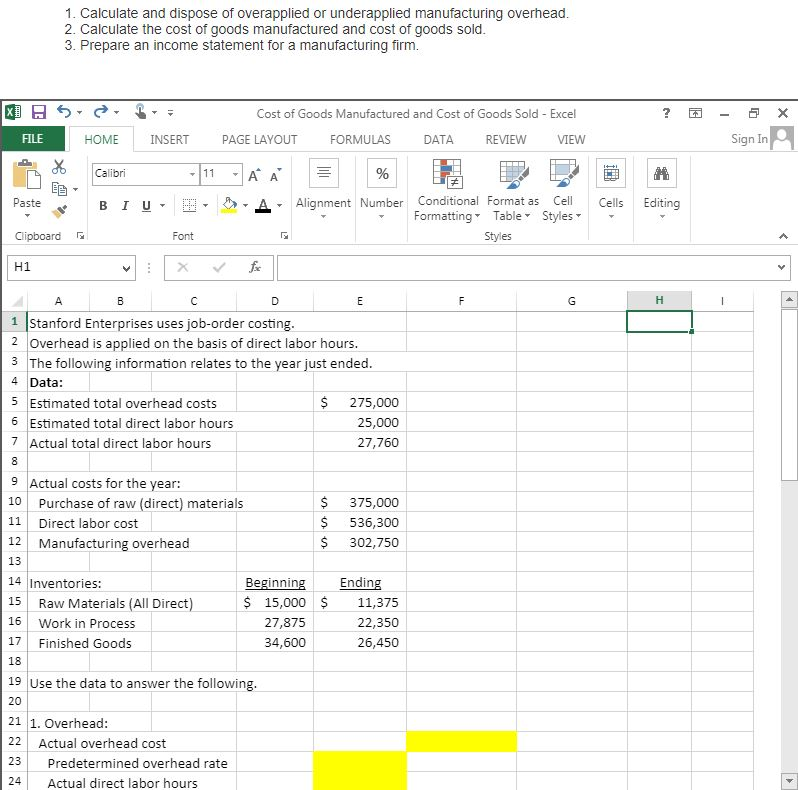Toggle Italic formatting

(125, 206)
